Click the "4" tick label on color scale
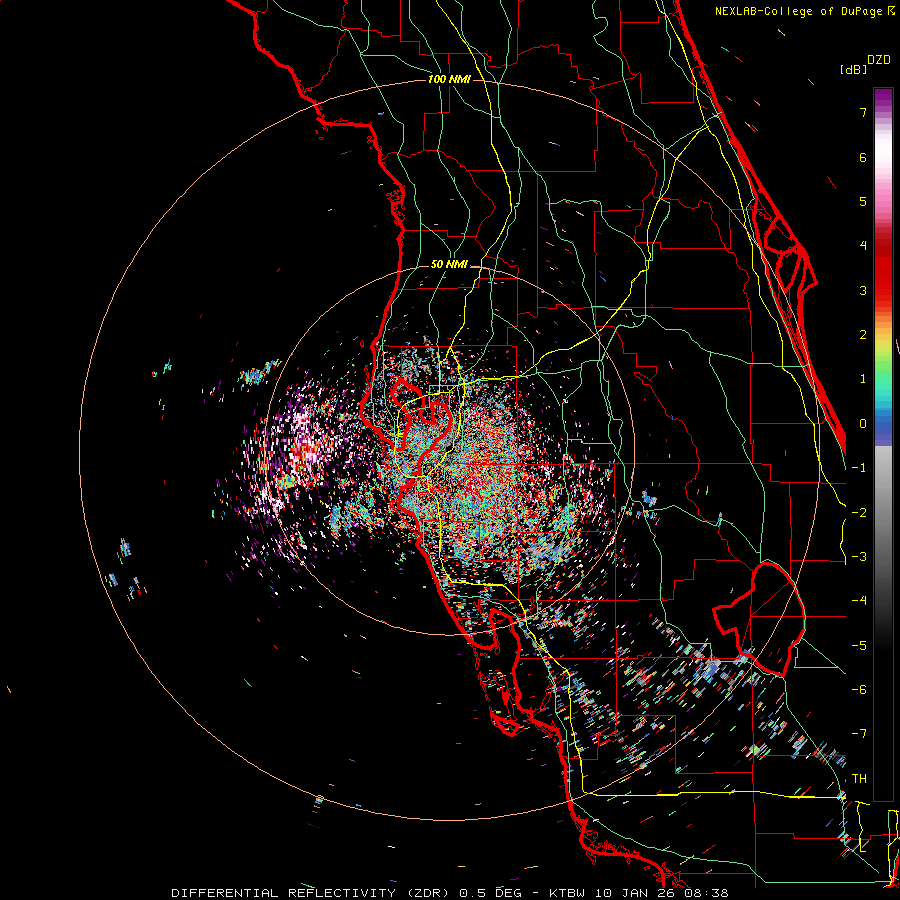900x900 pixels. pyautogui.click(x=863, y=246)
